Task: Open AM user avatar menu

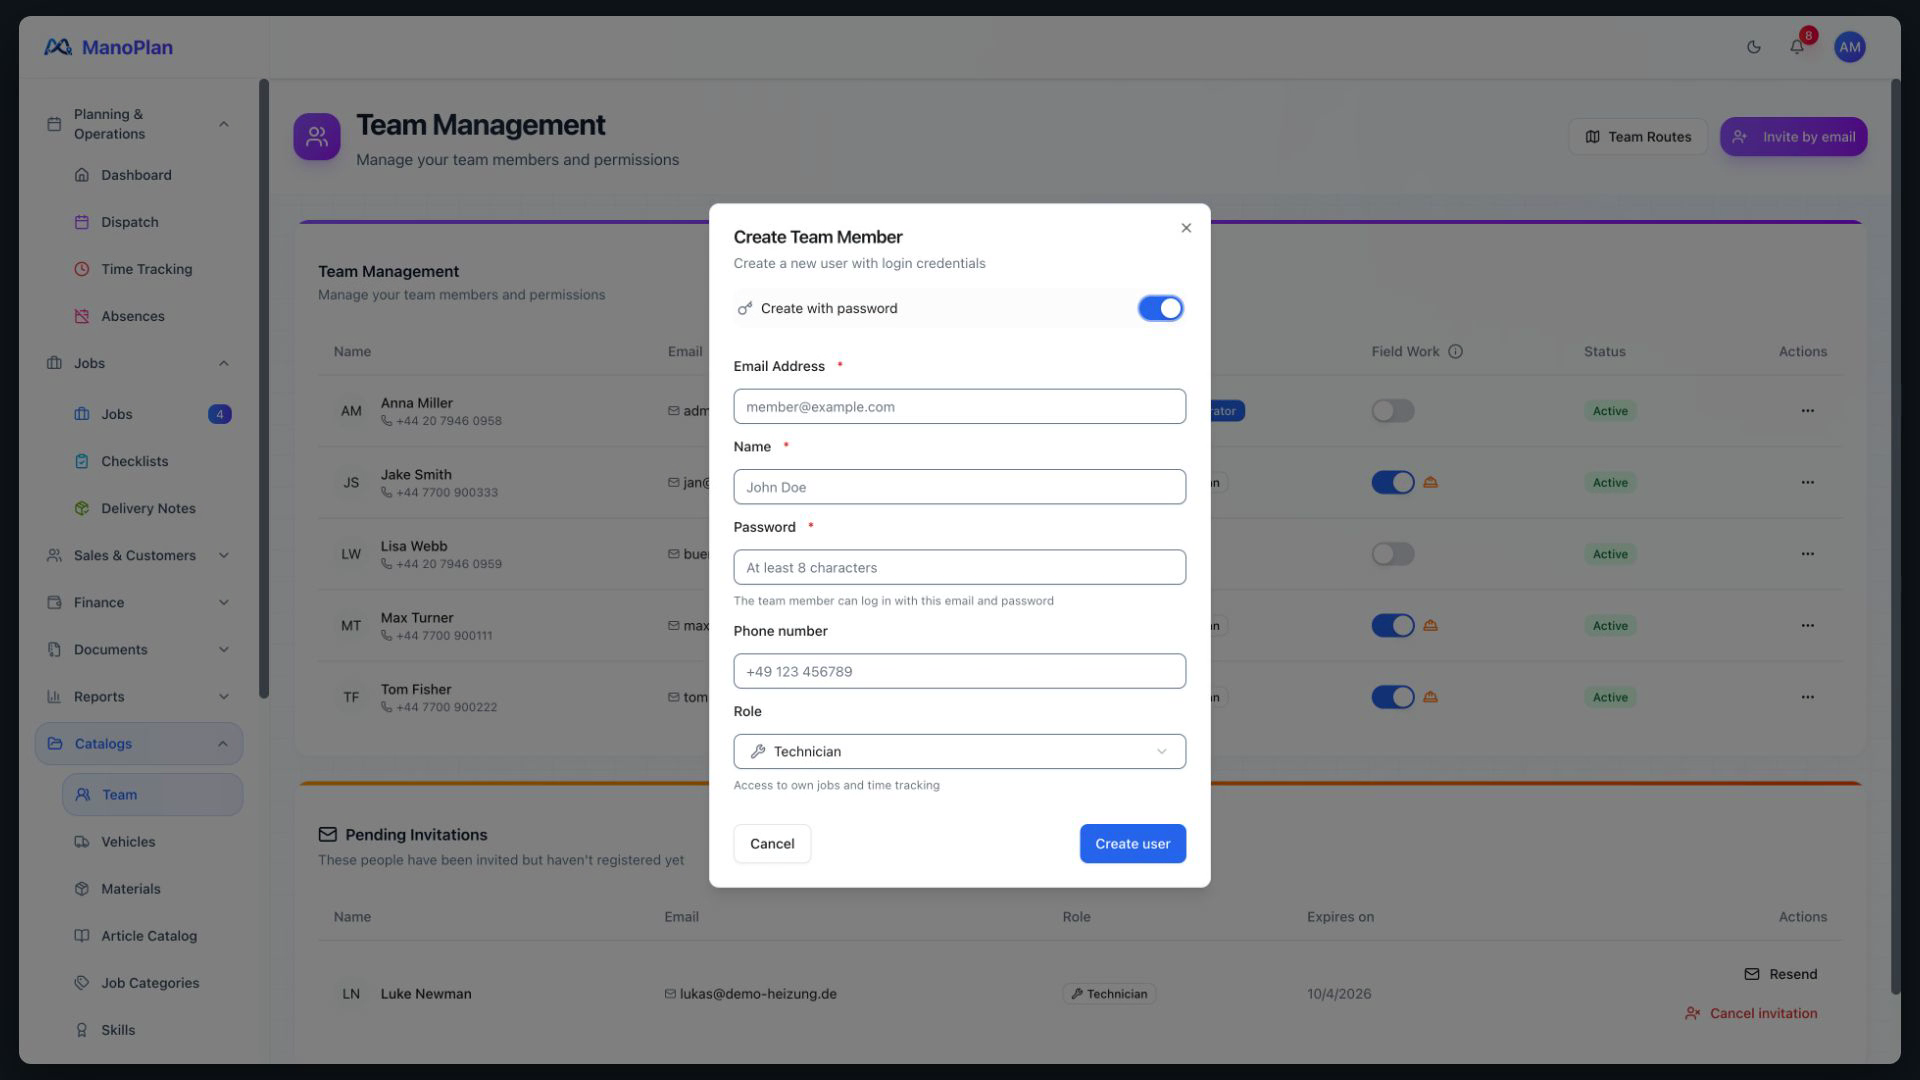Action: [1850, 47]
